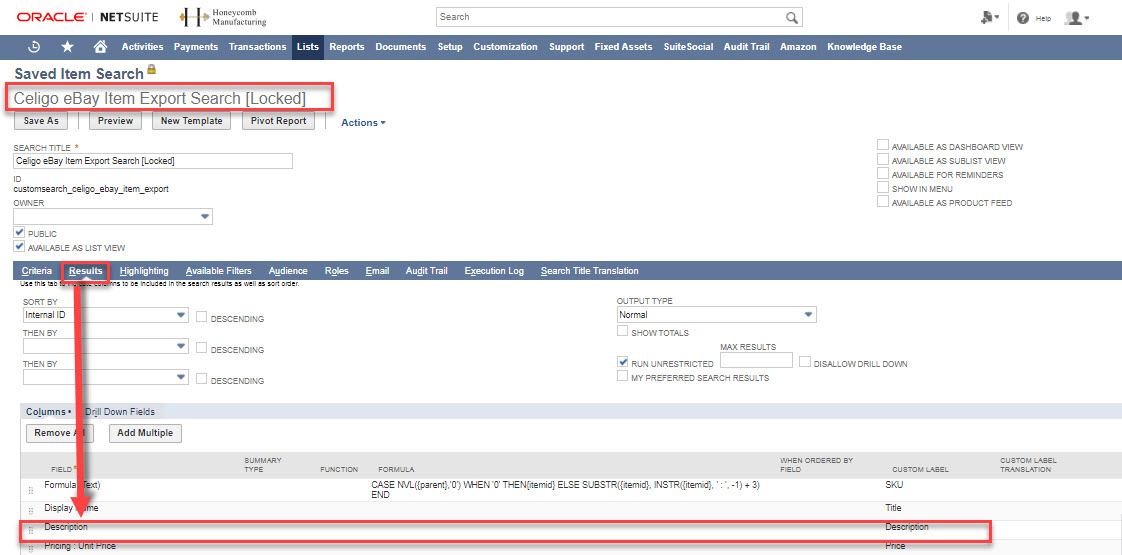Switch to the Audience tab

click(x=288, y=271)
